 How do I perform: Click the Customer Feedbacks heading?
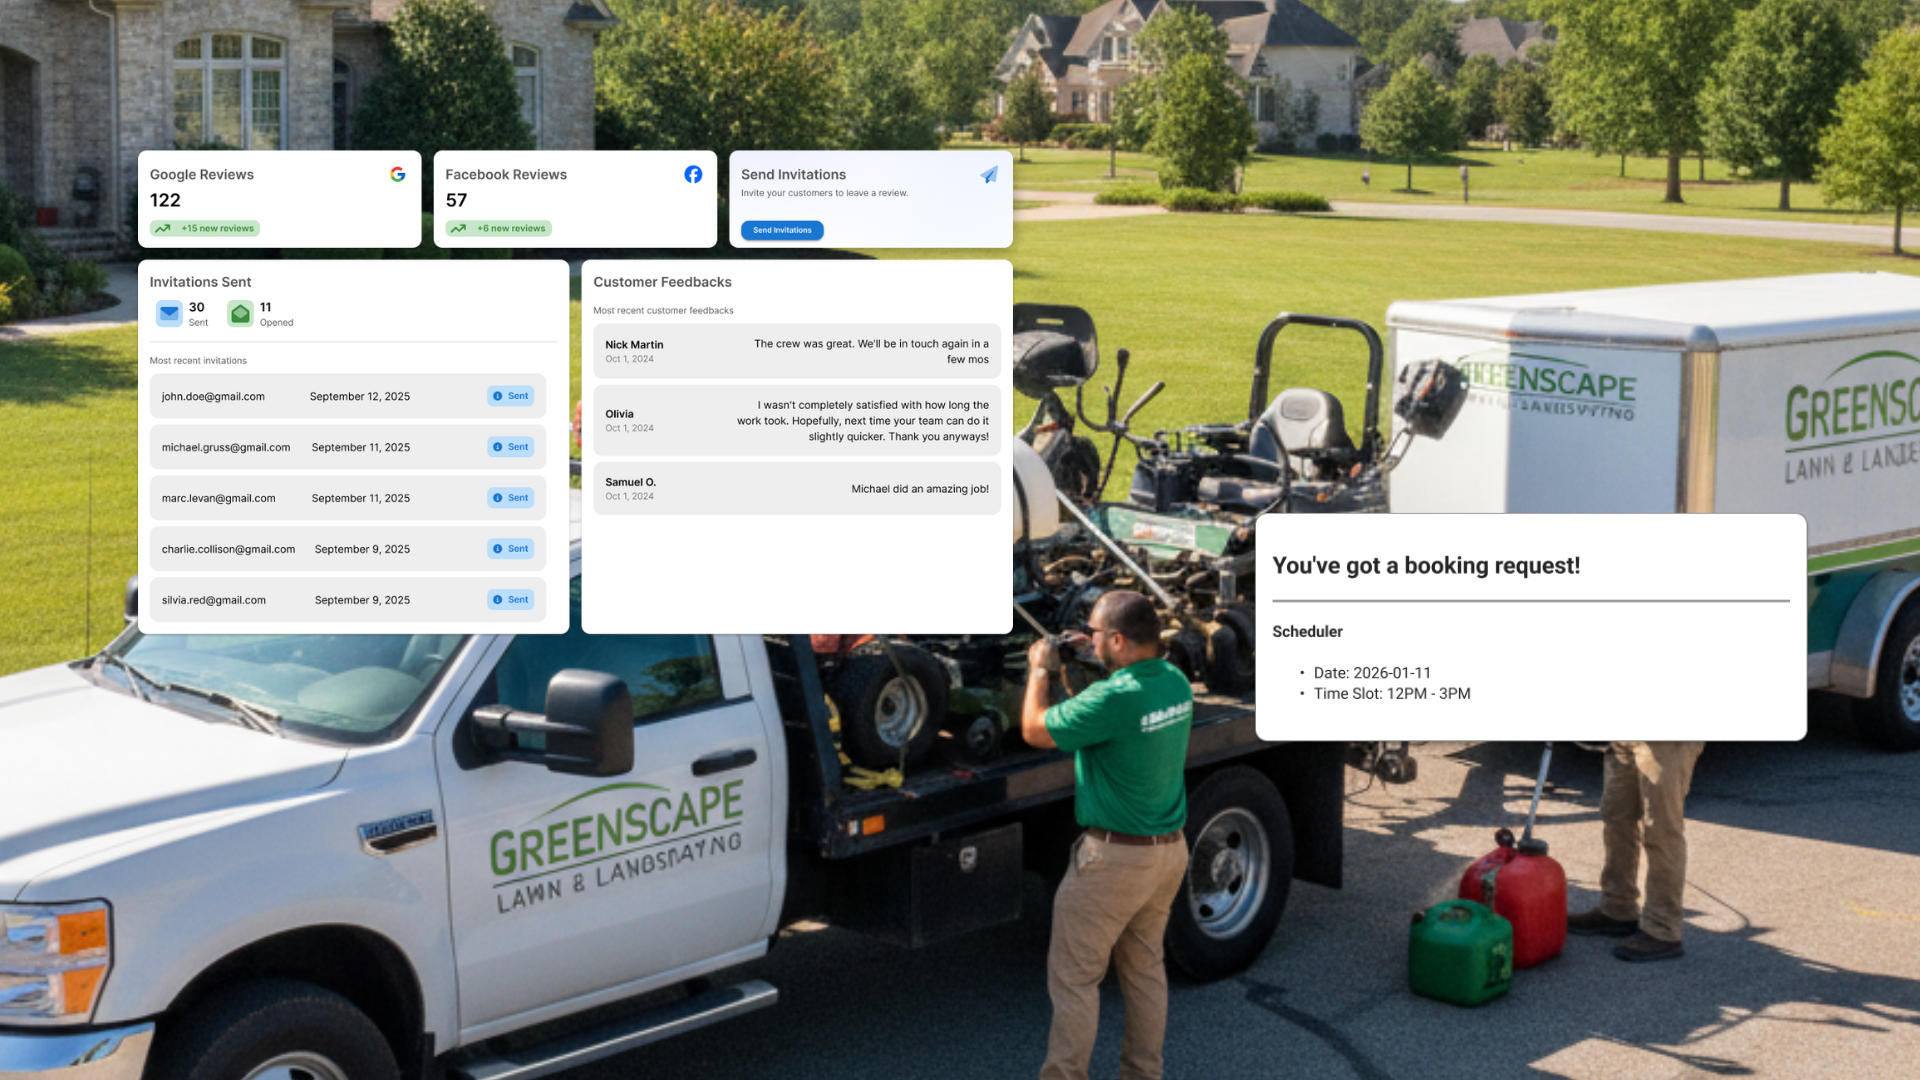tap(662, 282)
